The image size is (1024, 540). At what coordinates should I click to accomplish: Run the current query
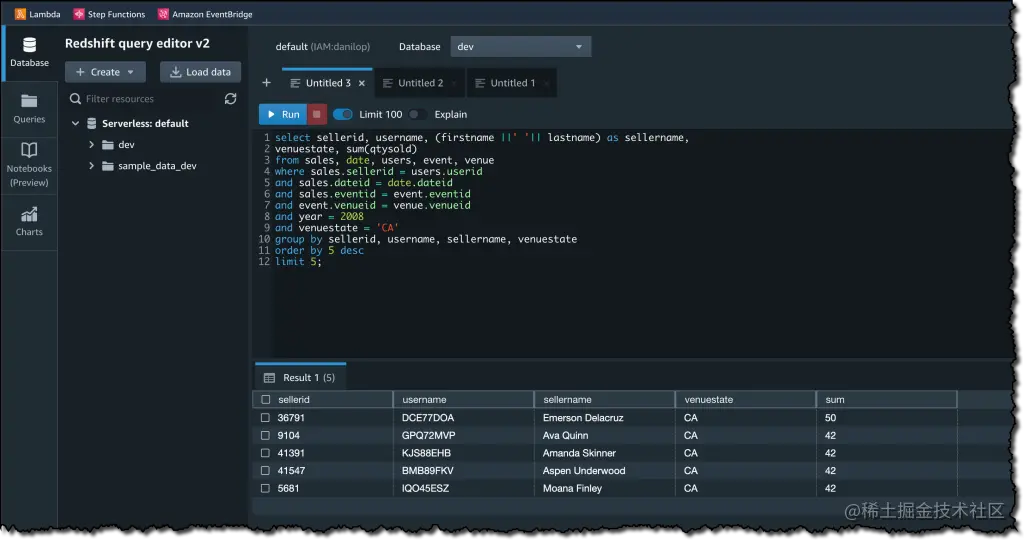point(283,114)
